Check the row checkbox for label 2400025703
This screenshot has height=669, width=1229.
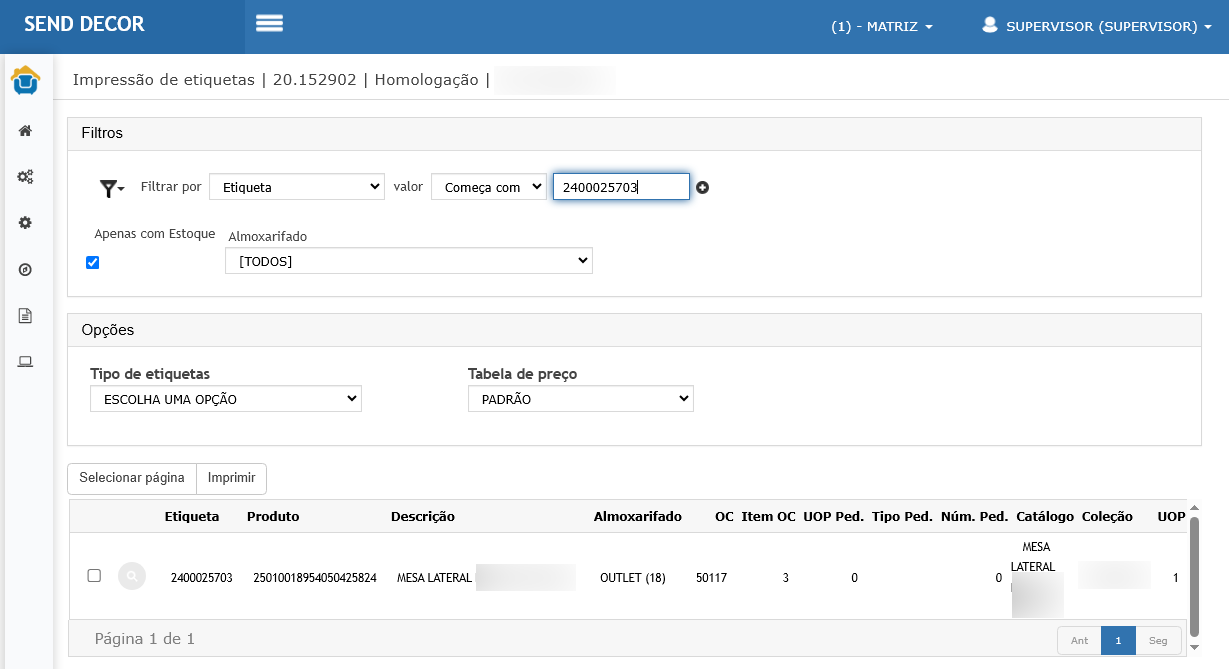(x=94, y=576)
